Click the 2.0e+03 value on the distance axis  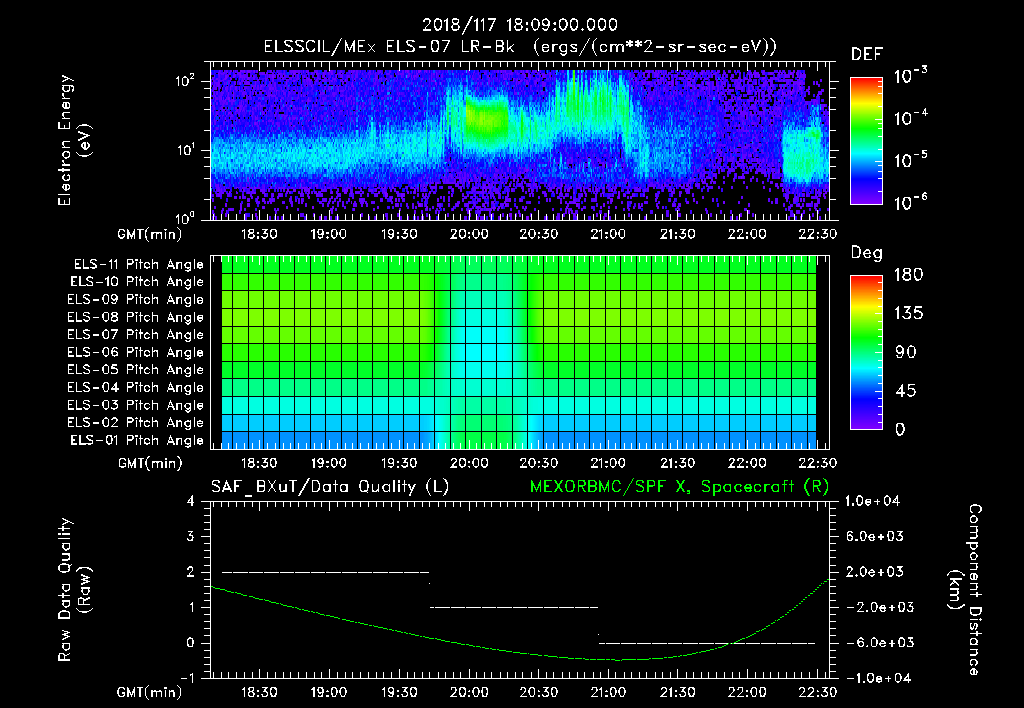tap(876, 571)
